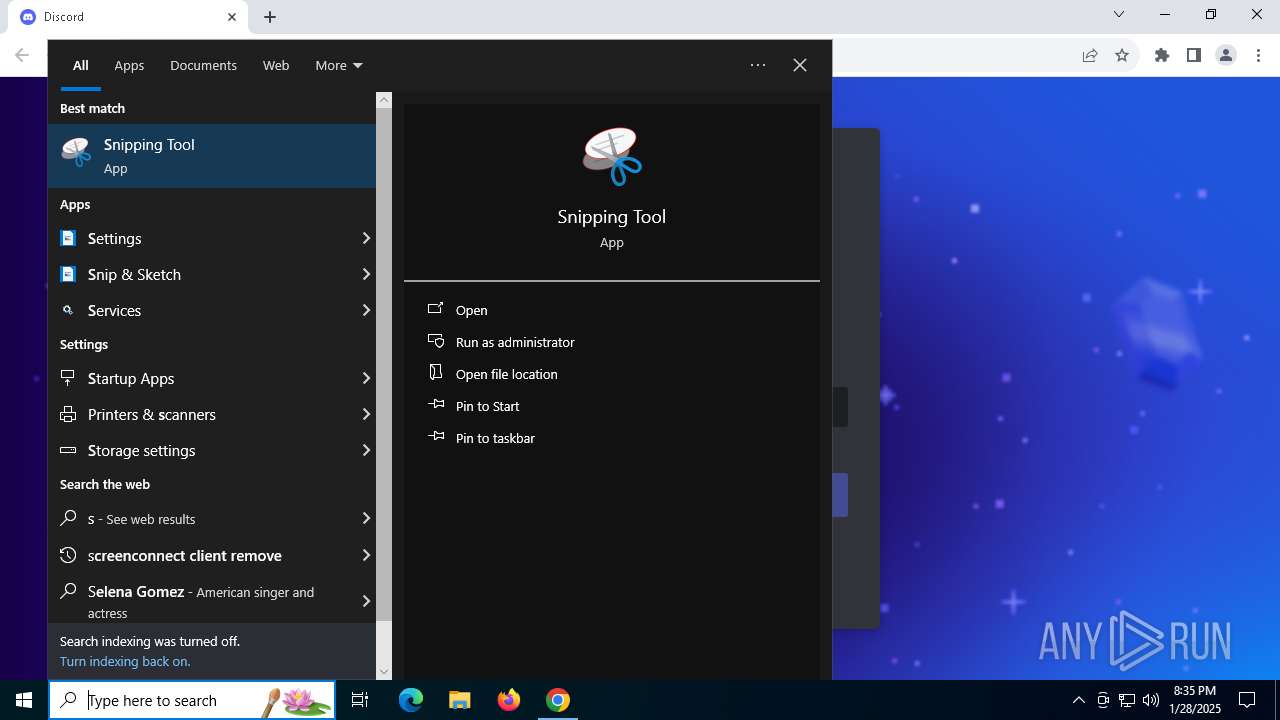
Task: Bookmark this page with the star icon
Action: 1122,55
